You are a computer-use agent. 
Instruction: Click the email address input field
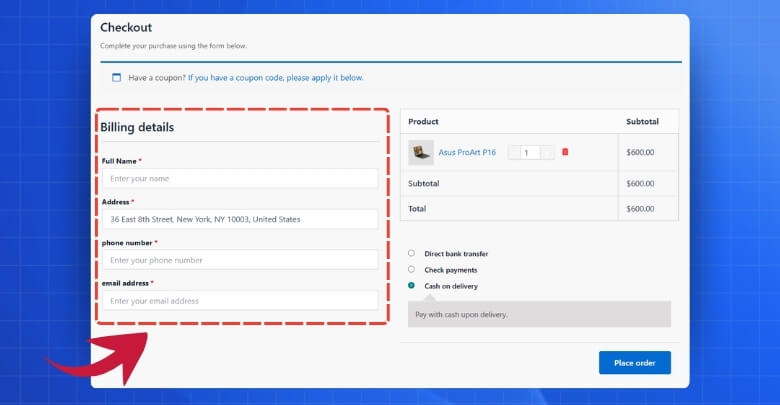240,301
